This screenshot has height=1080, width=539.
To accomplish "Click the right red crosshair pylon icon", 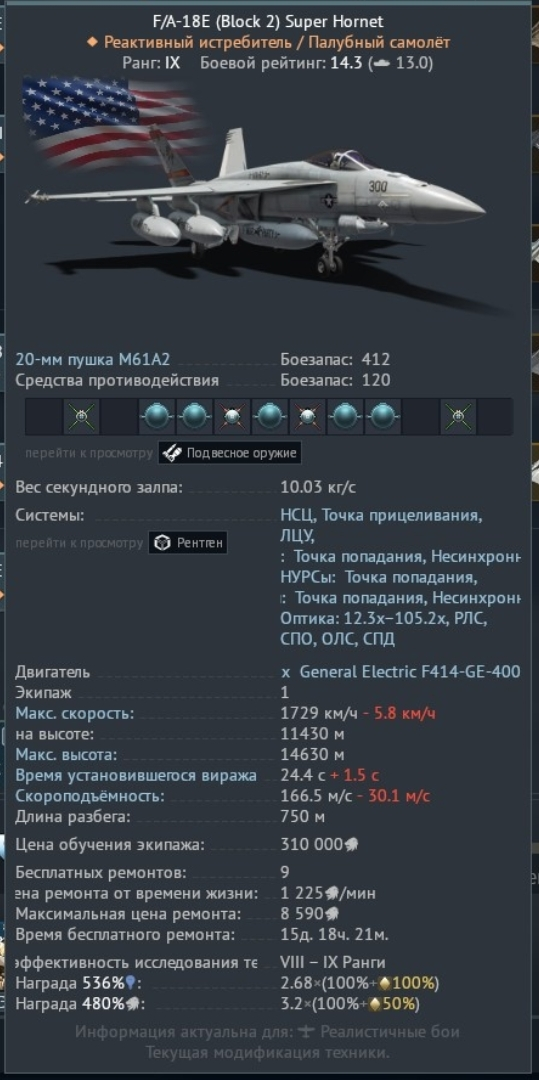I will [x=308, y=416].
